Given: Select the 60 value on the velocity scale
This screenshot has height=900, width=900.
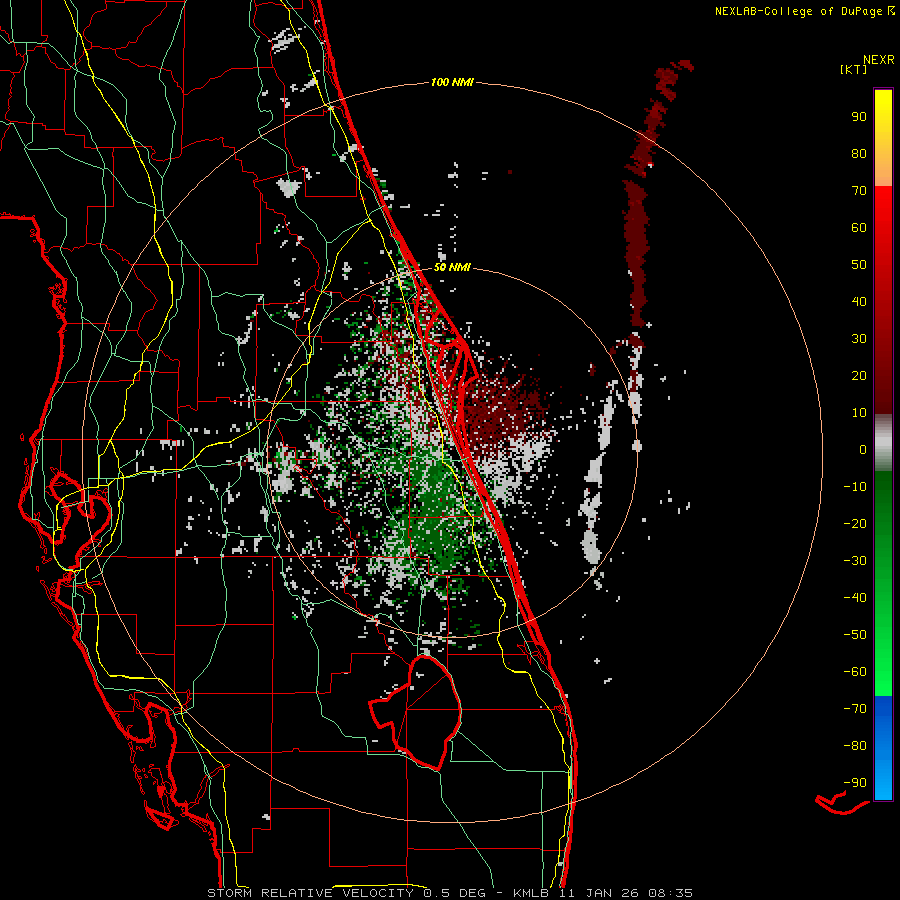Looking at the screenshot, I should pyautogui.click(x=859, y=227).
